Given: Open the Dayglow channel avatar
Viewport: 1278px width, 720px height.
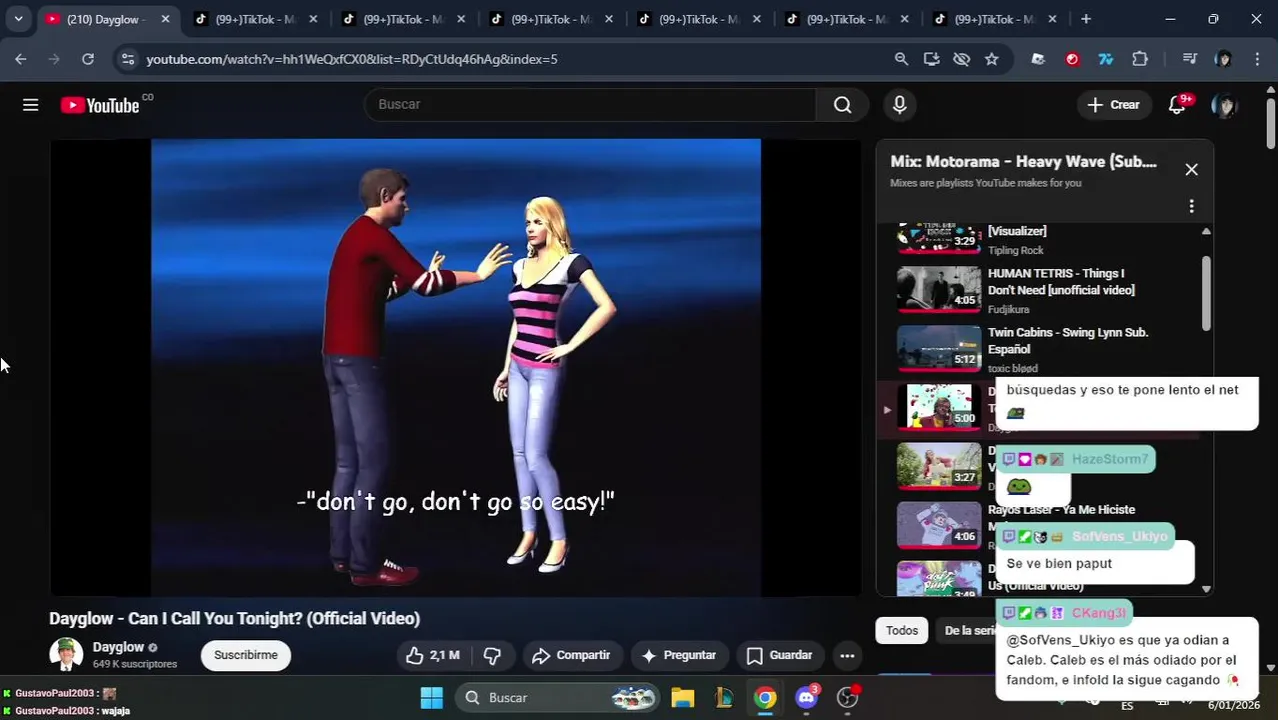Looking at the screenshot, I should click(x=66, y=654).
